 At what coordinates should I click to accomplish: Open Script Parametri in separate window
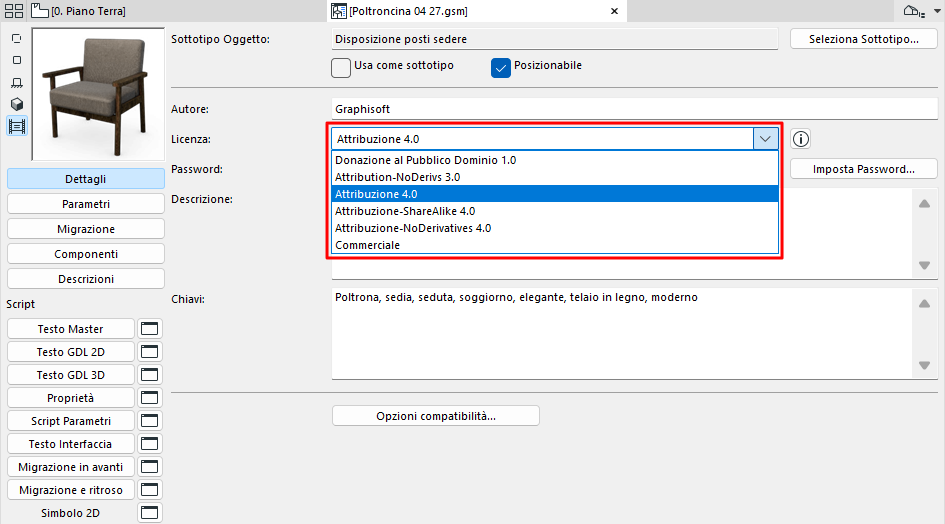coord(150,421)
